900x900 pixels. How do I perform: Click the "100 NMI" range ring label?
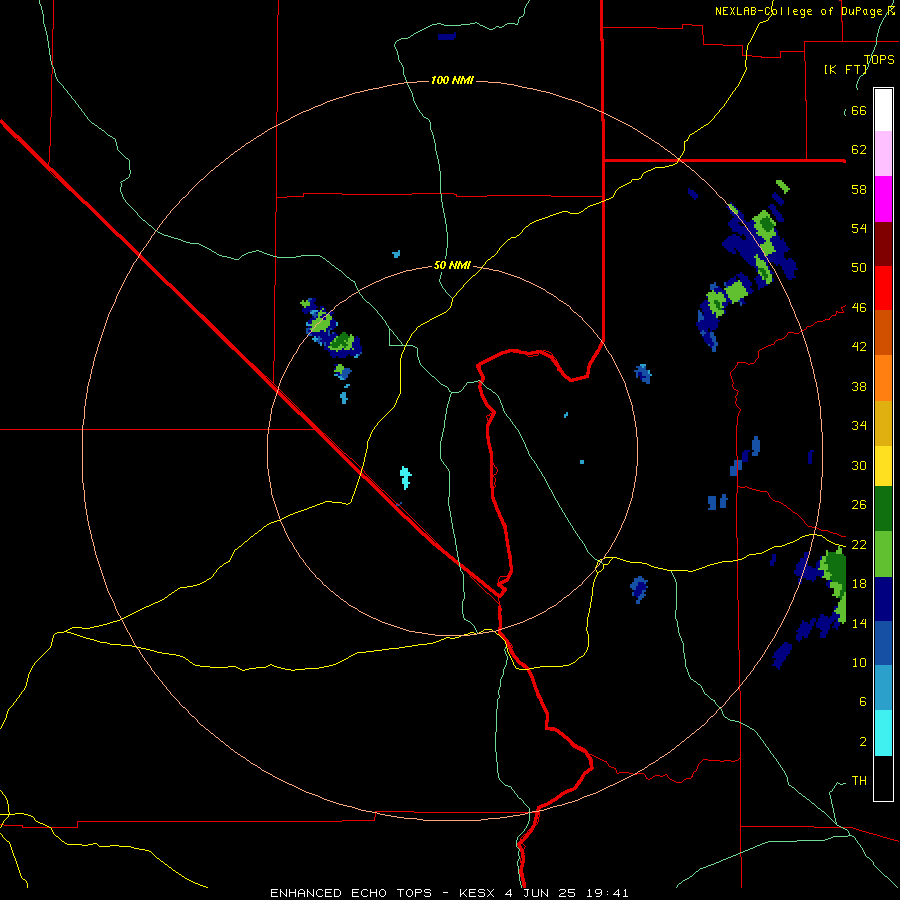tap(452, 80)
